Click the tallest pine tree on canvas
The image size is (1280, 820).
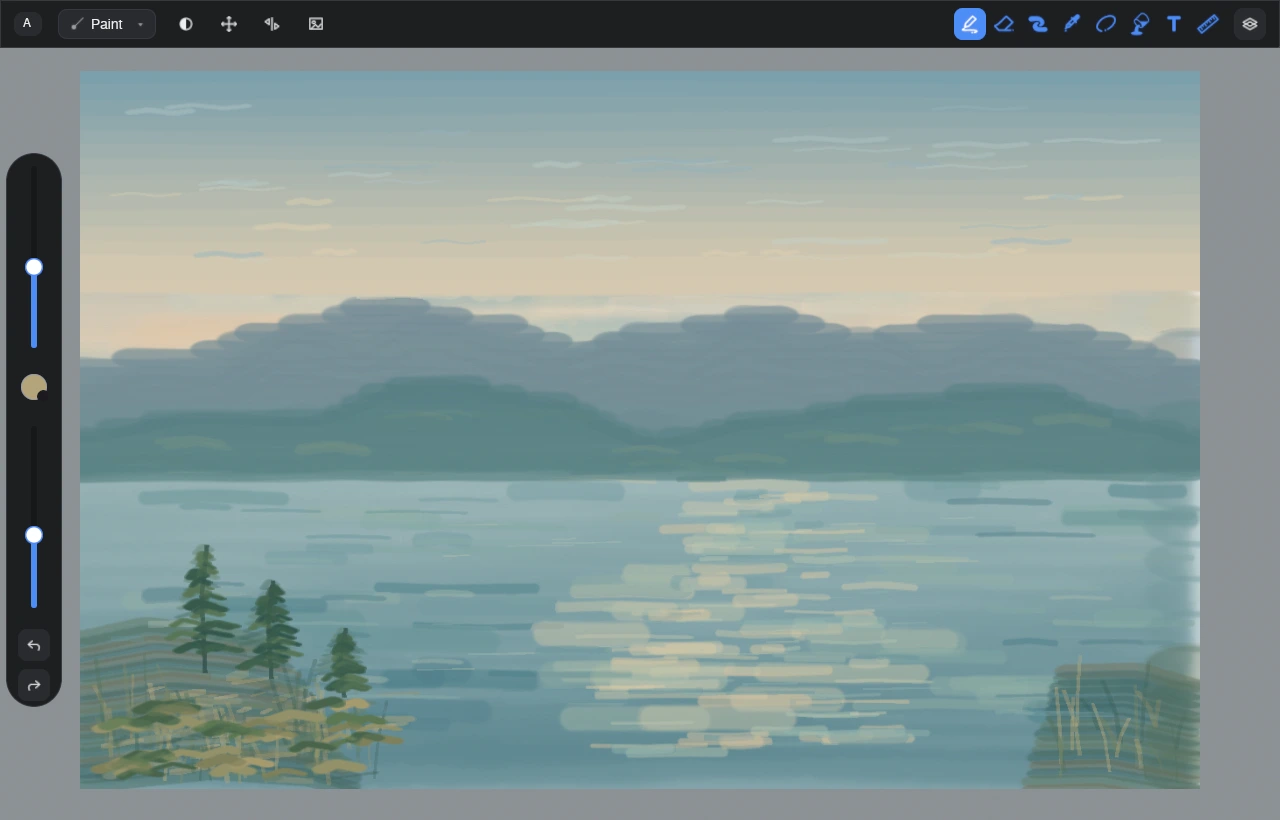(x=204, y=608)
